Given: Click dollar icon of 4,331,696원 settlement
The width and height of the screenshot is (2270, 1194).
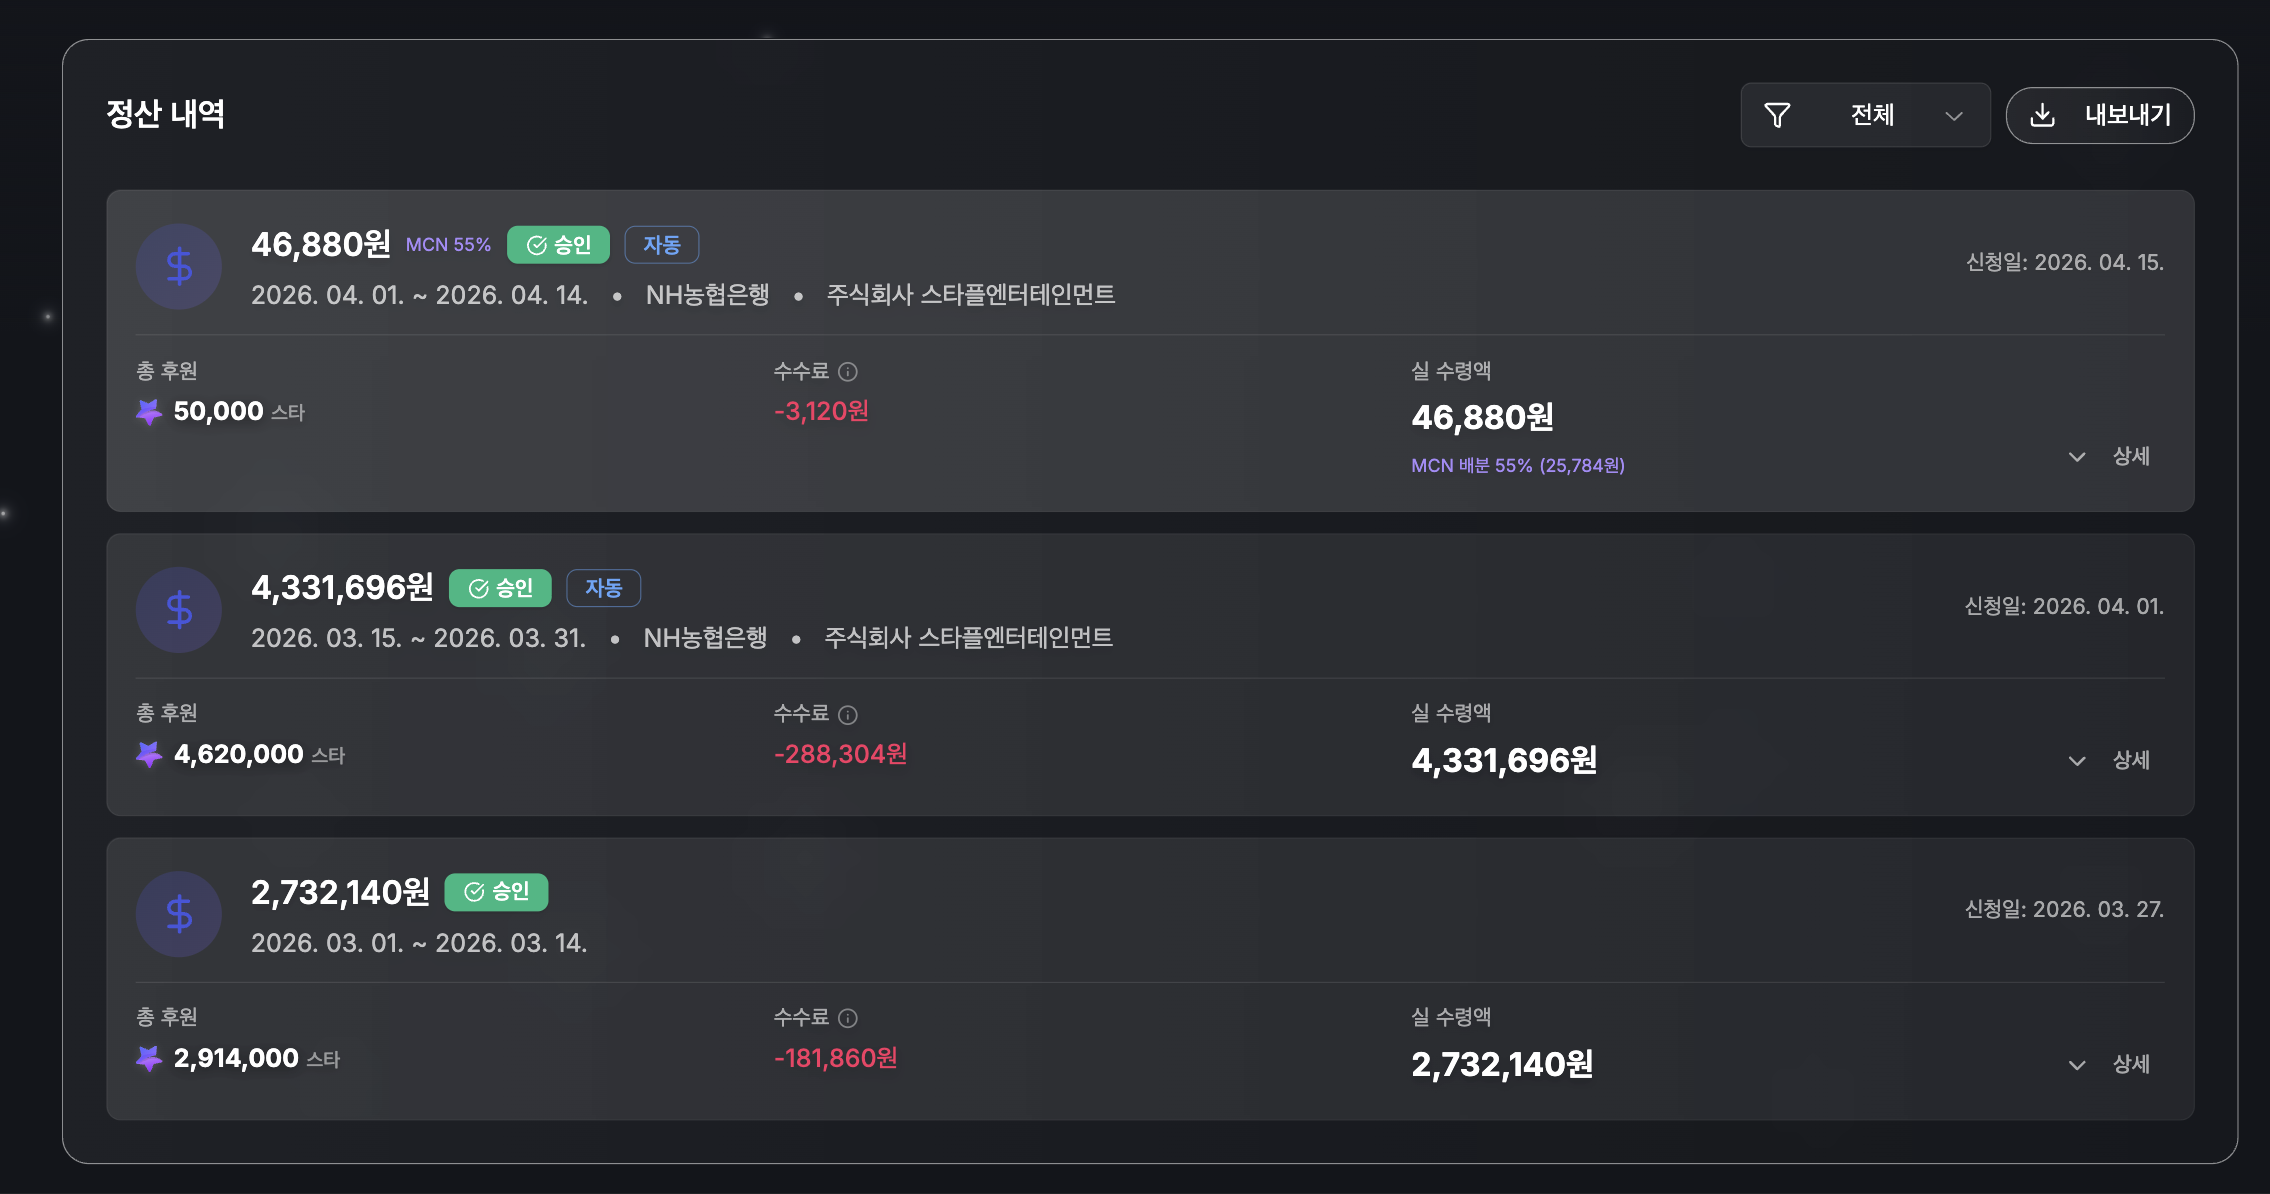Looking at the screenshot, I should tap(179, 609).
